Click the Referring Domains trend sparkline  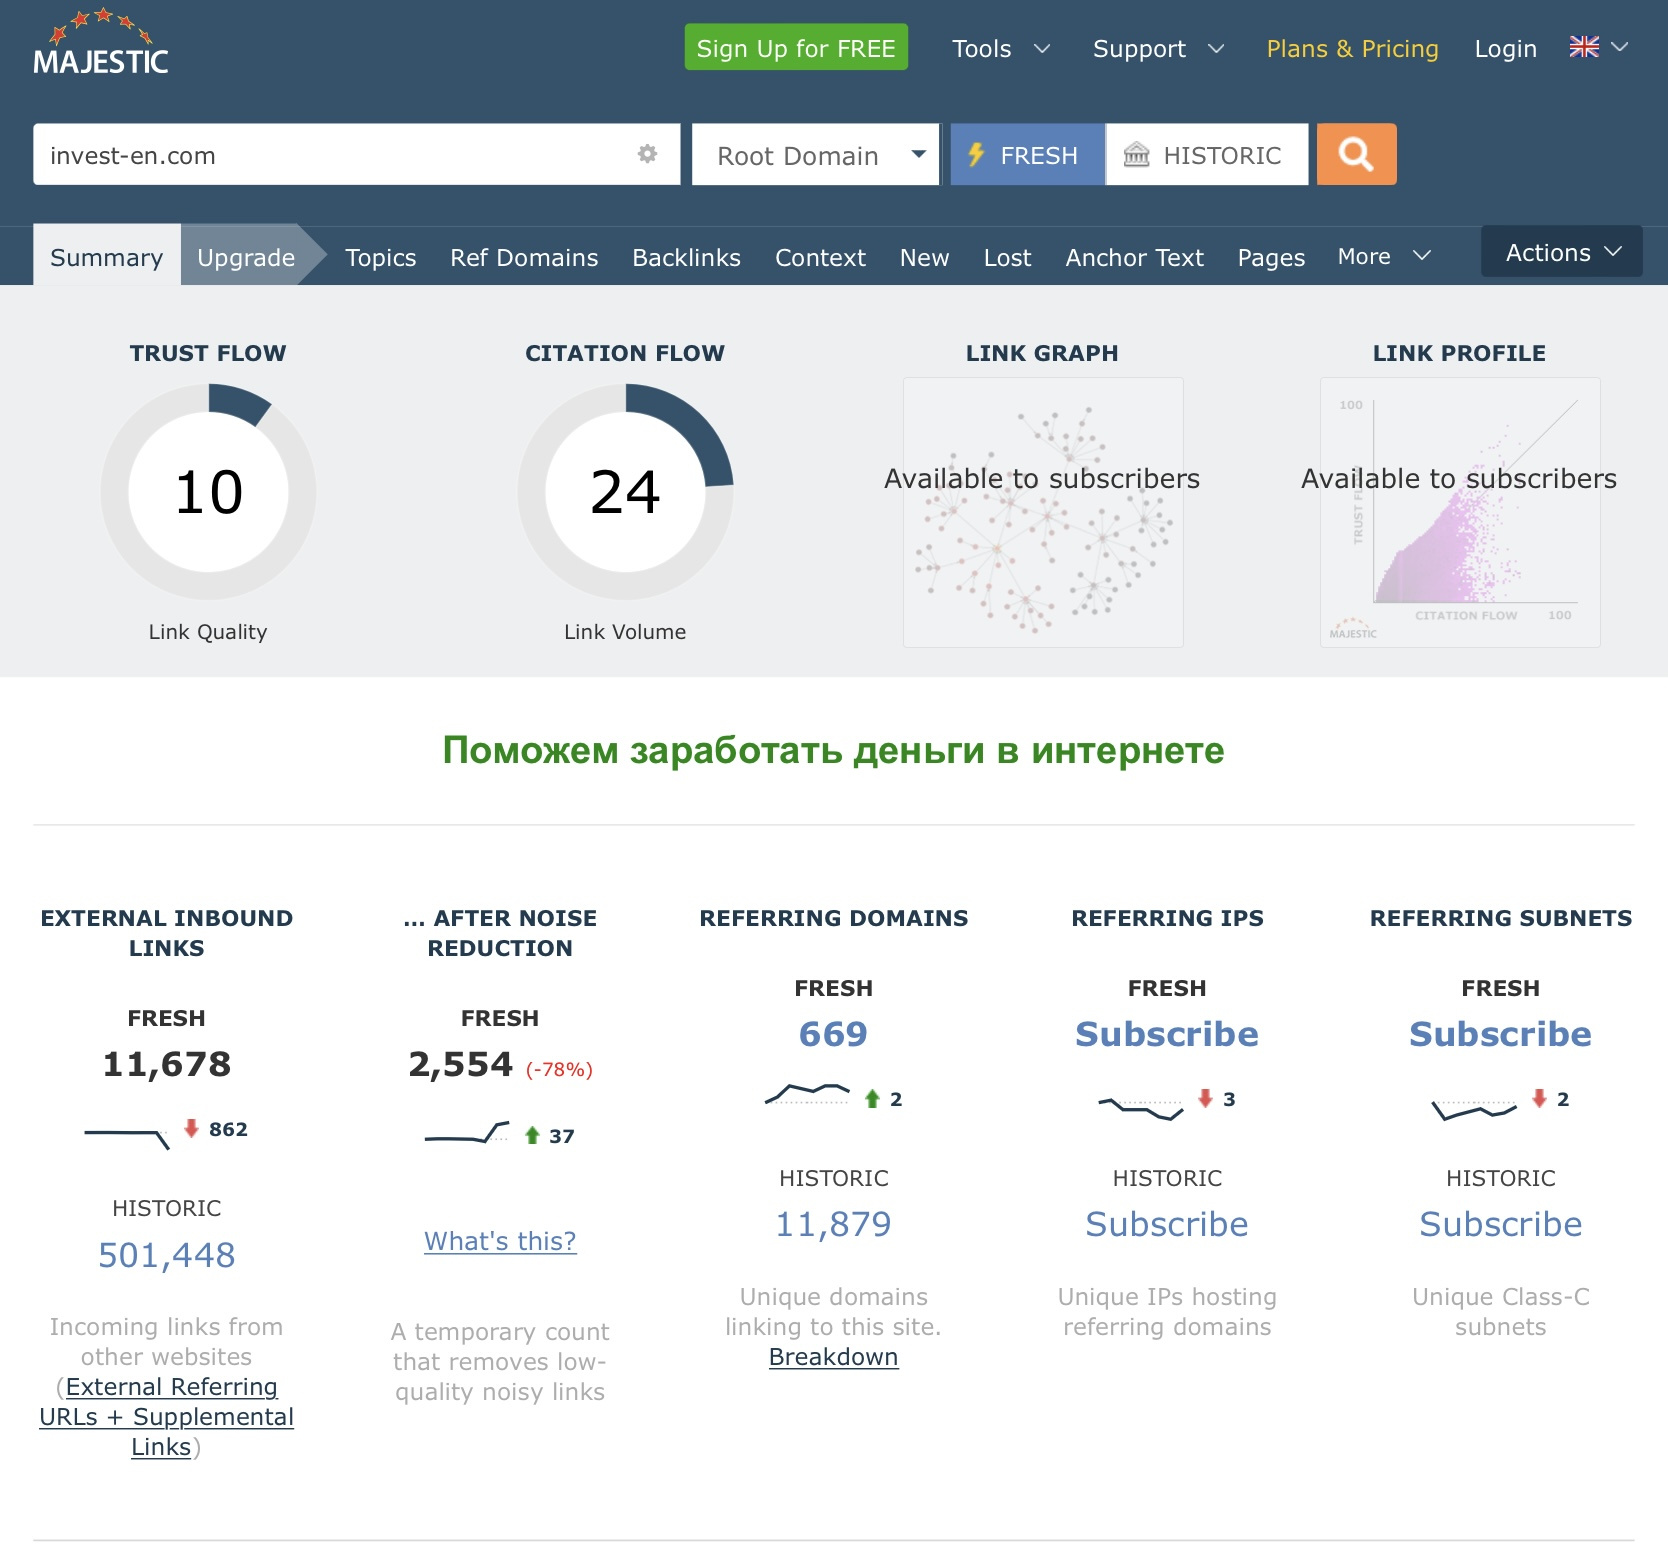click(807, 1094)
